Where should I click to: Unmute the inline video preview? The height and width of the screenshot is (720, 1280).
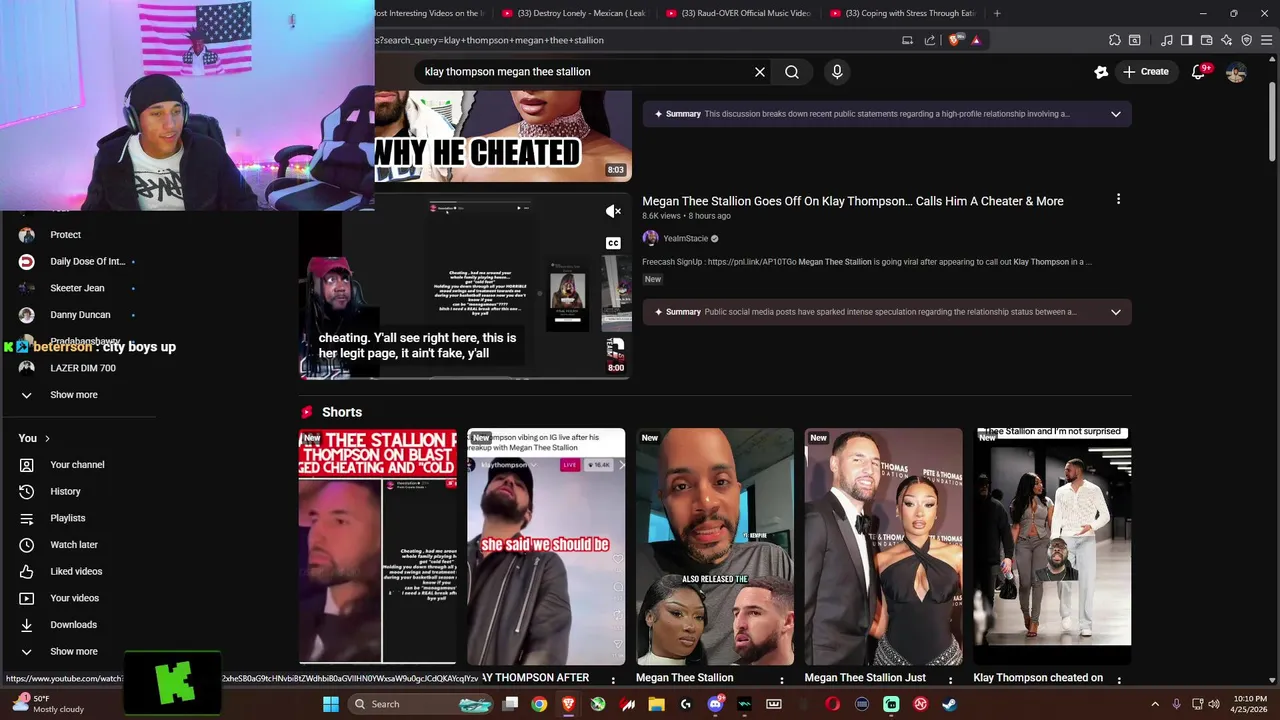coord(614,211)
